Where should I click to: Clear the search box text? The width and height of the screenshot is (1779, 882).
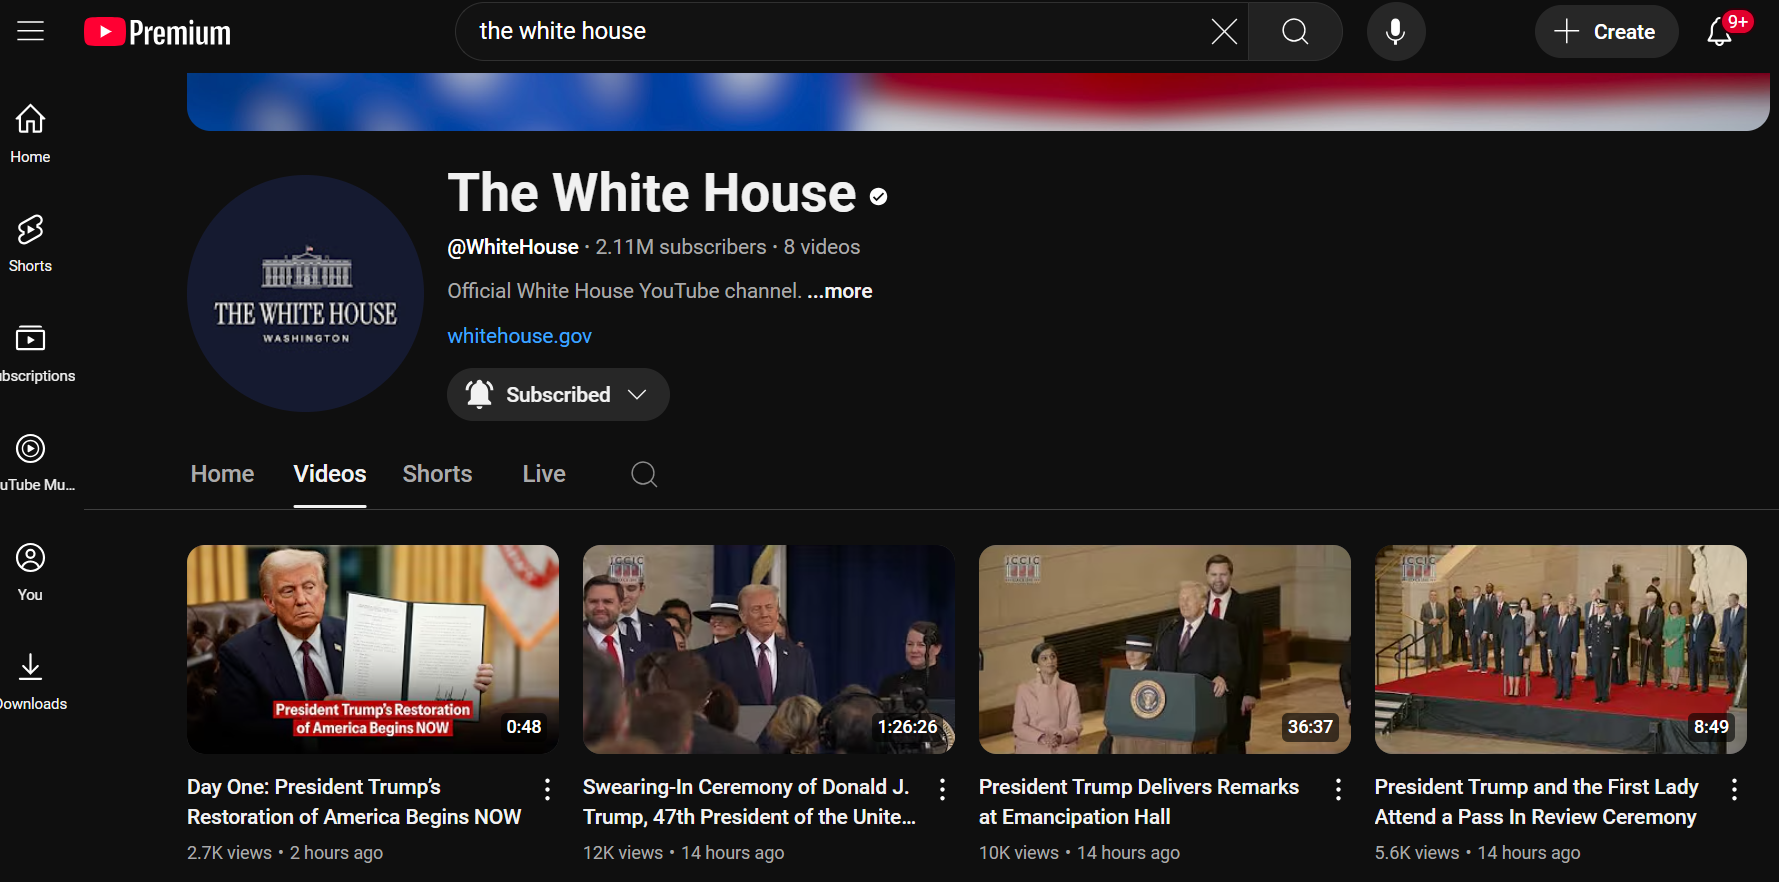tap(1223, 32)
